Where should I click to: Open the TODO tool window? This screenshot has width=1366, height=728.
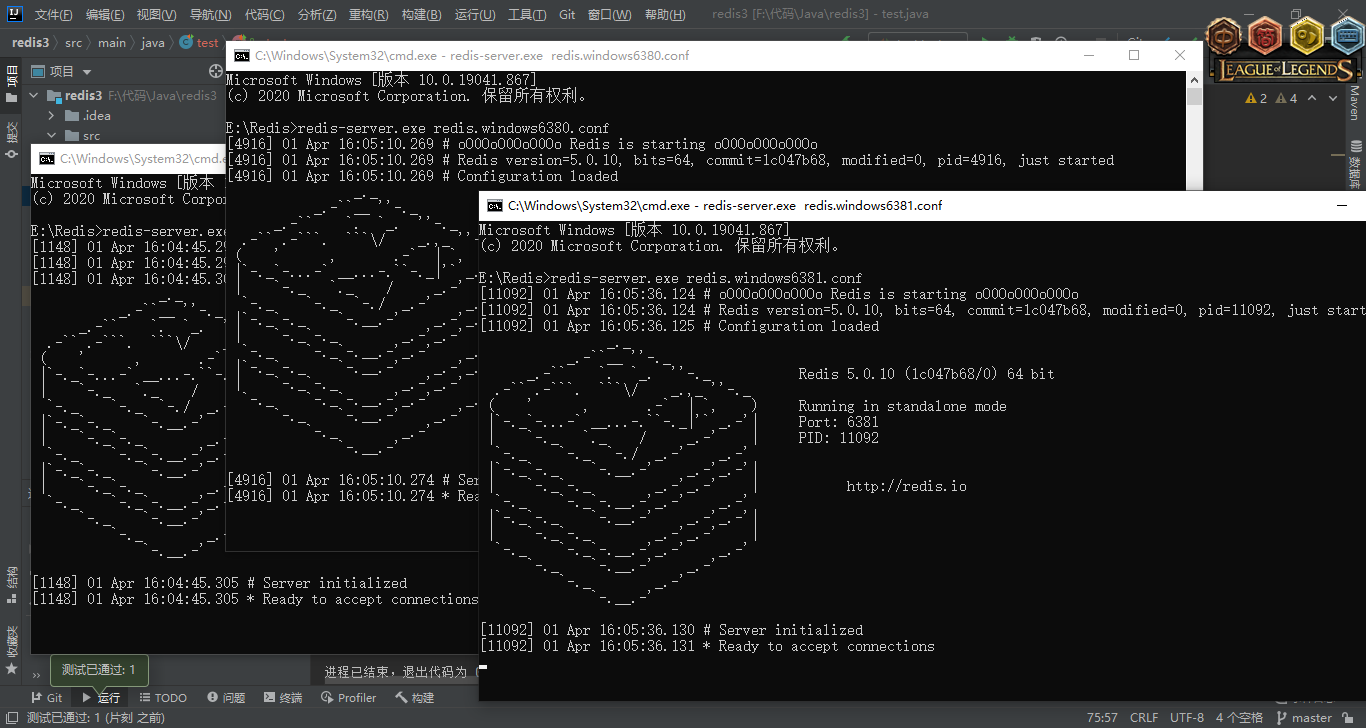(163, 698)
